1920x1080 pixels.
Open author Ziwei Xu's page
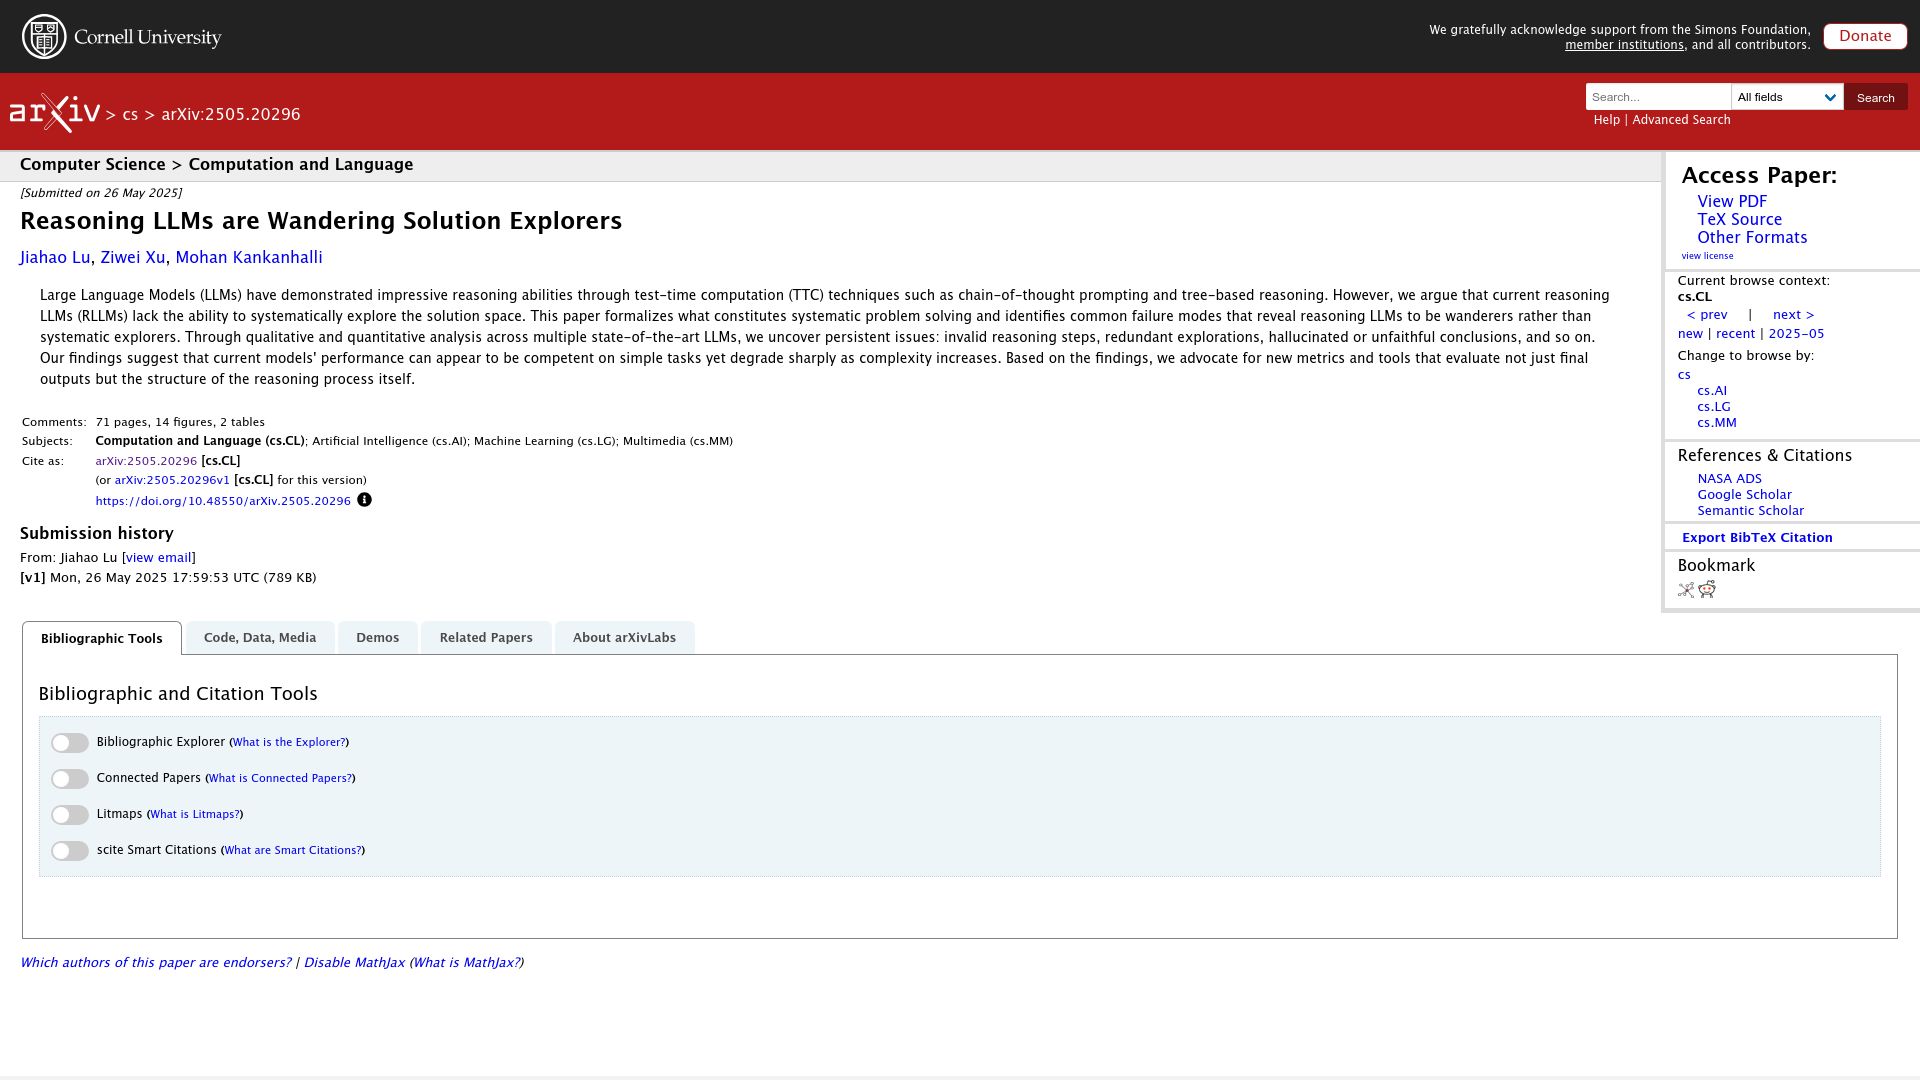[132, 258]
